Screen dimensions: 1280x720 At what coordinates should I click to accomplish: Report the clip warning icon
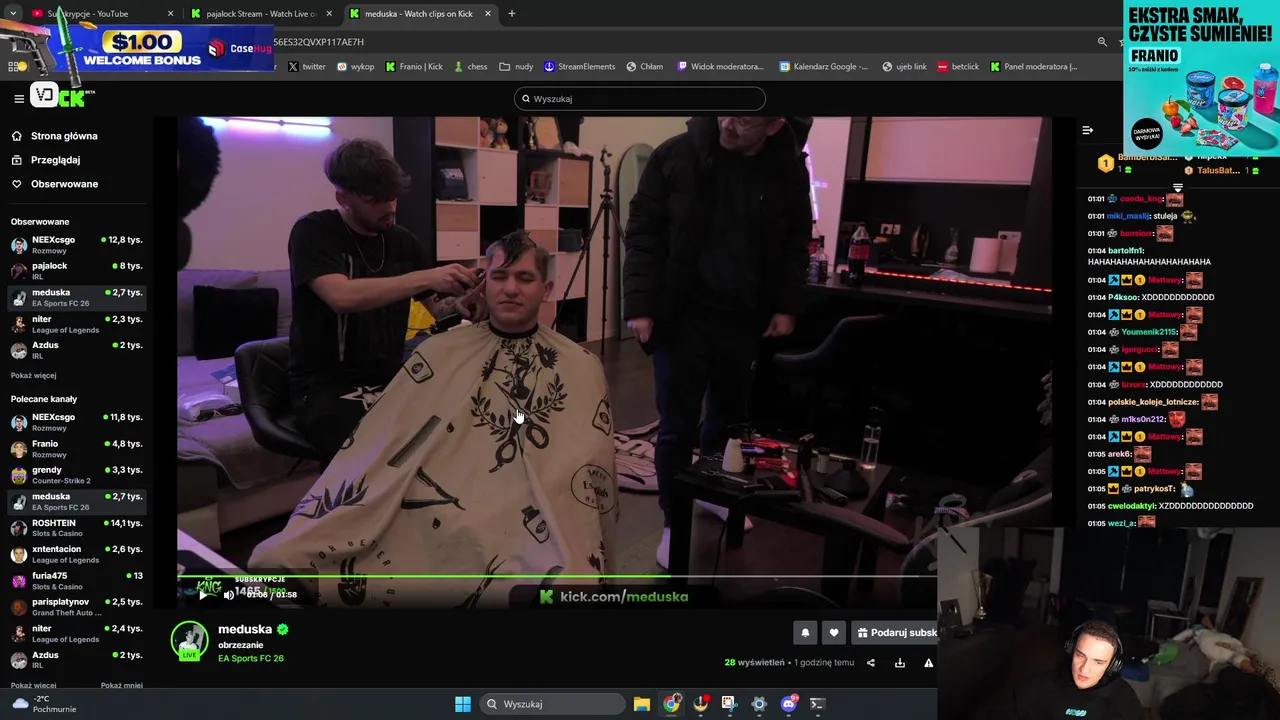click(x=928, y=663)
